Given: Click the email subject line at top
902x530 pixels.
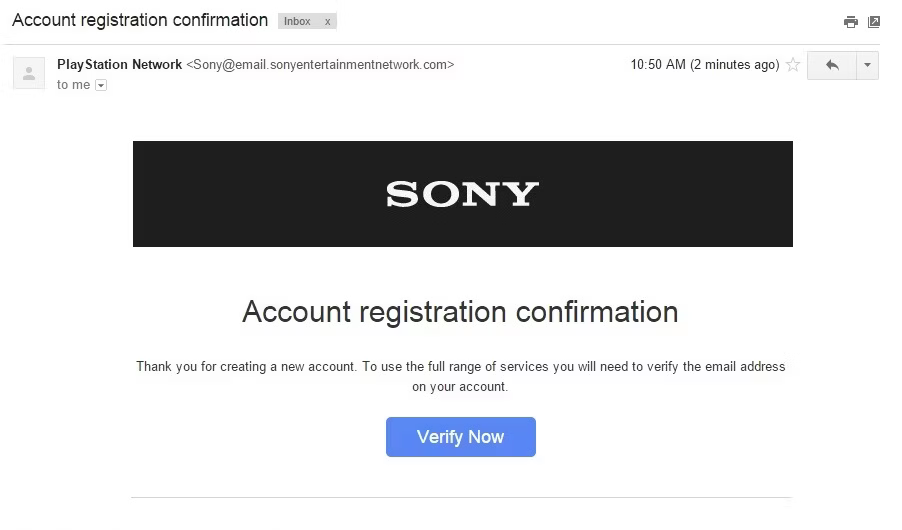Looking at the screenshot, I should pos(140,20).
